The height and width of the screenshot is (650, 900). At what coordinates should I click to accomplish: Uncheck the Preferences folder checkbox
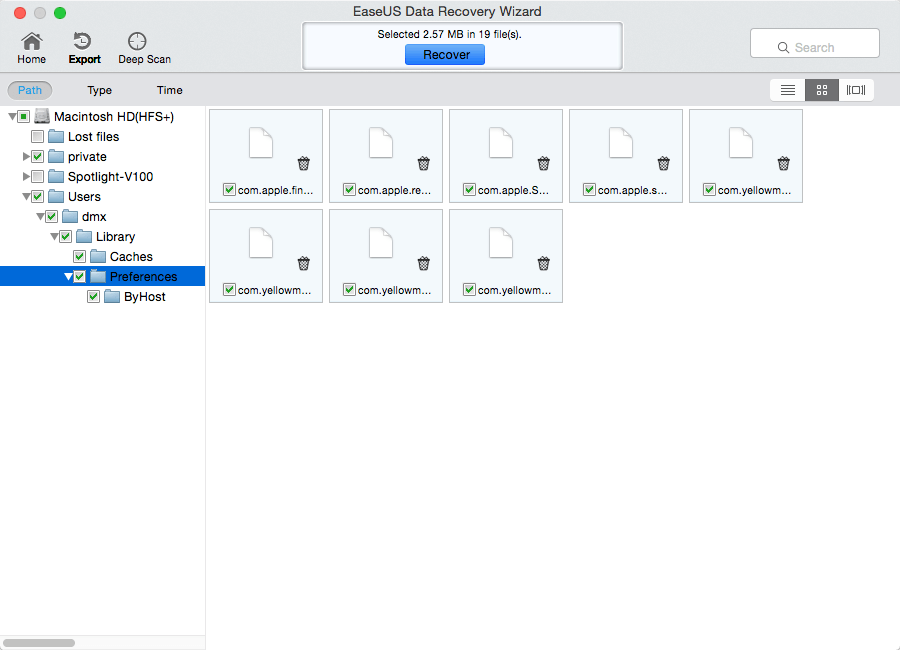(80, 277)
